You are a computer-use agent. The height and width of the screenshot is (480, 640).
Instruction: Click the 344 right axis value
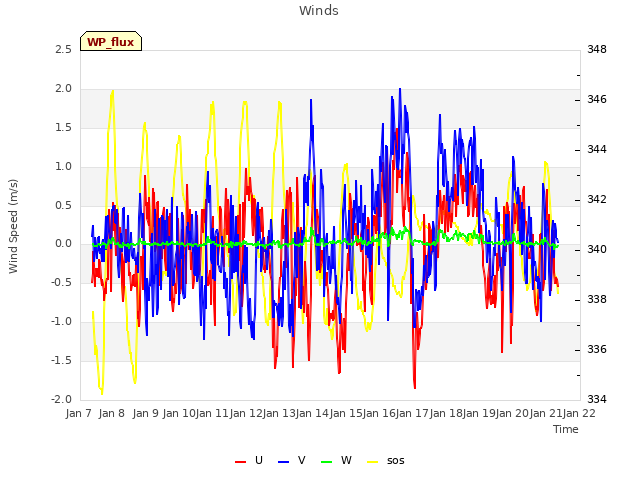point(597,149)
